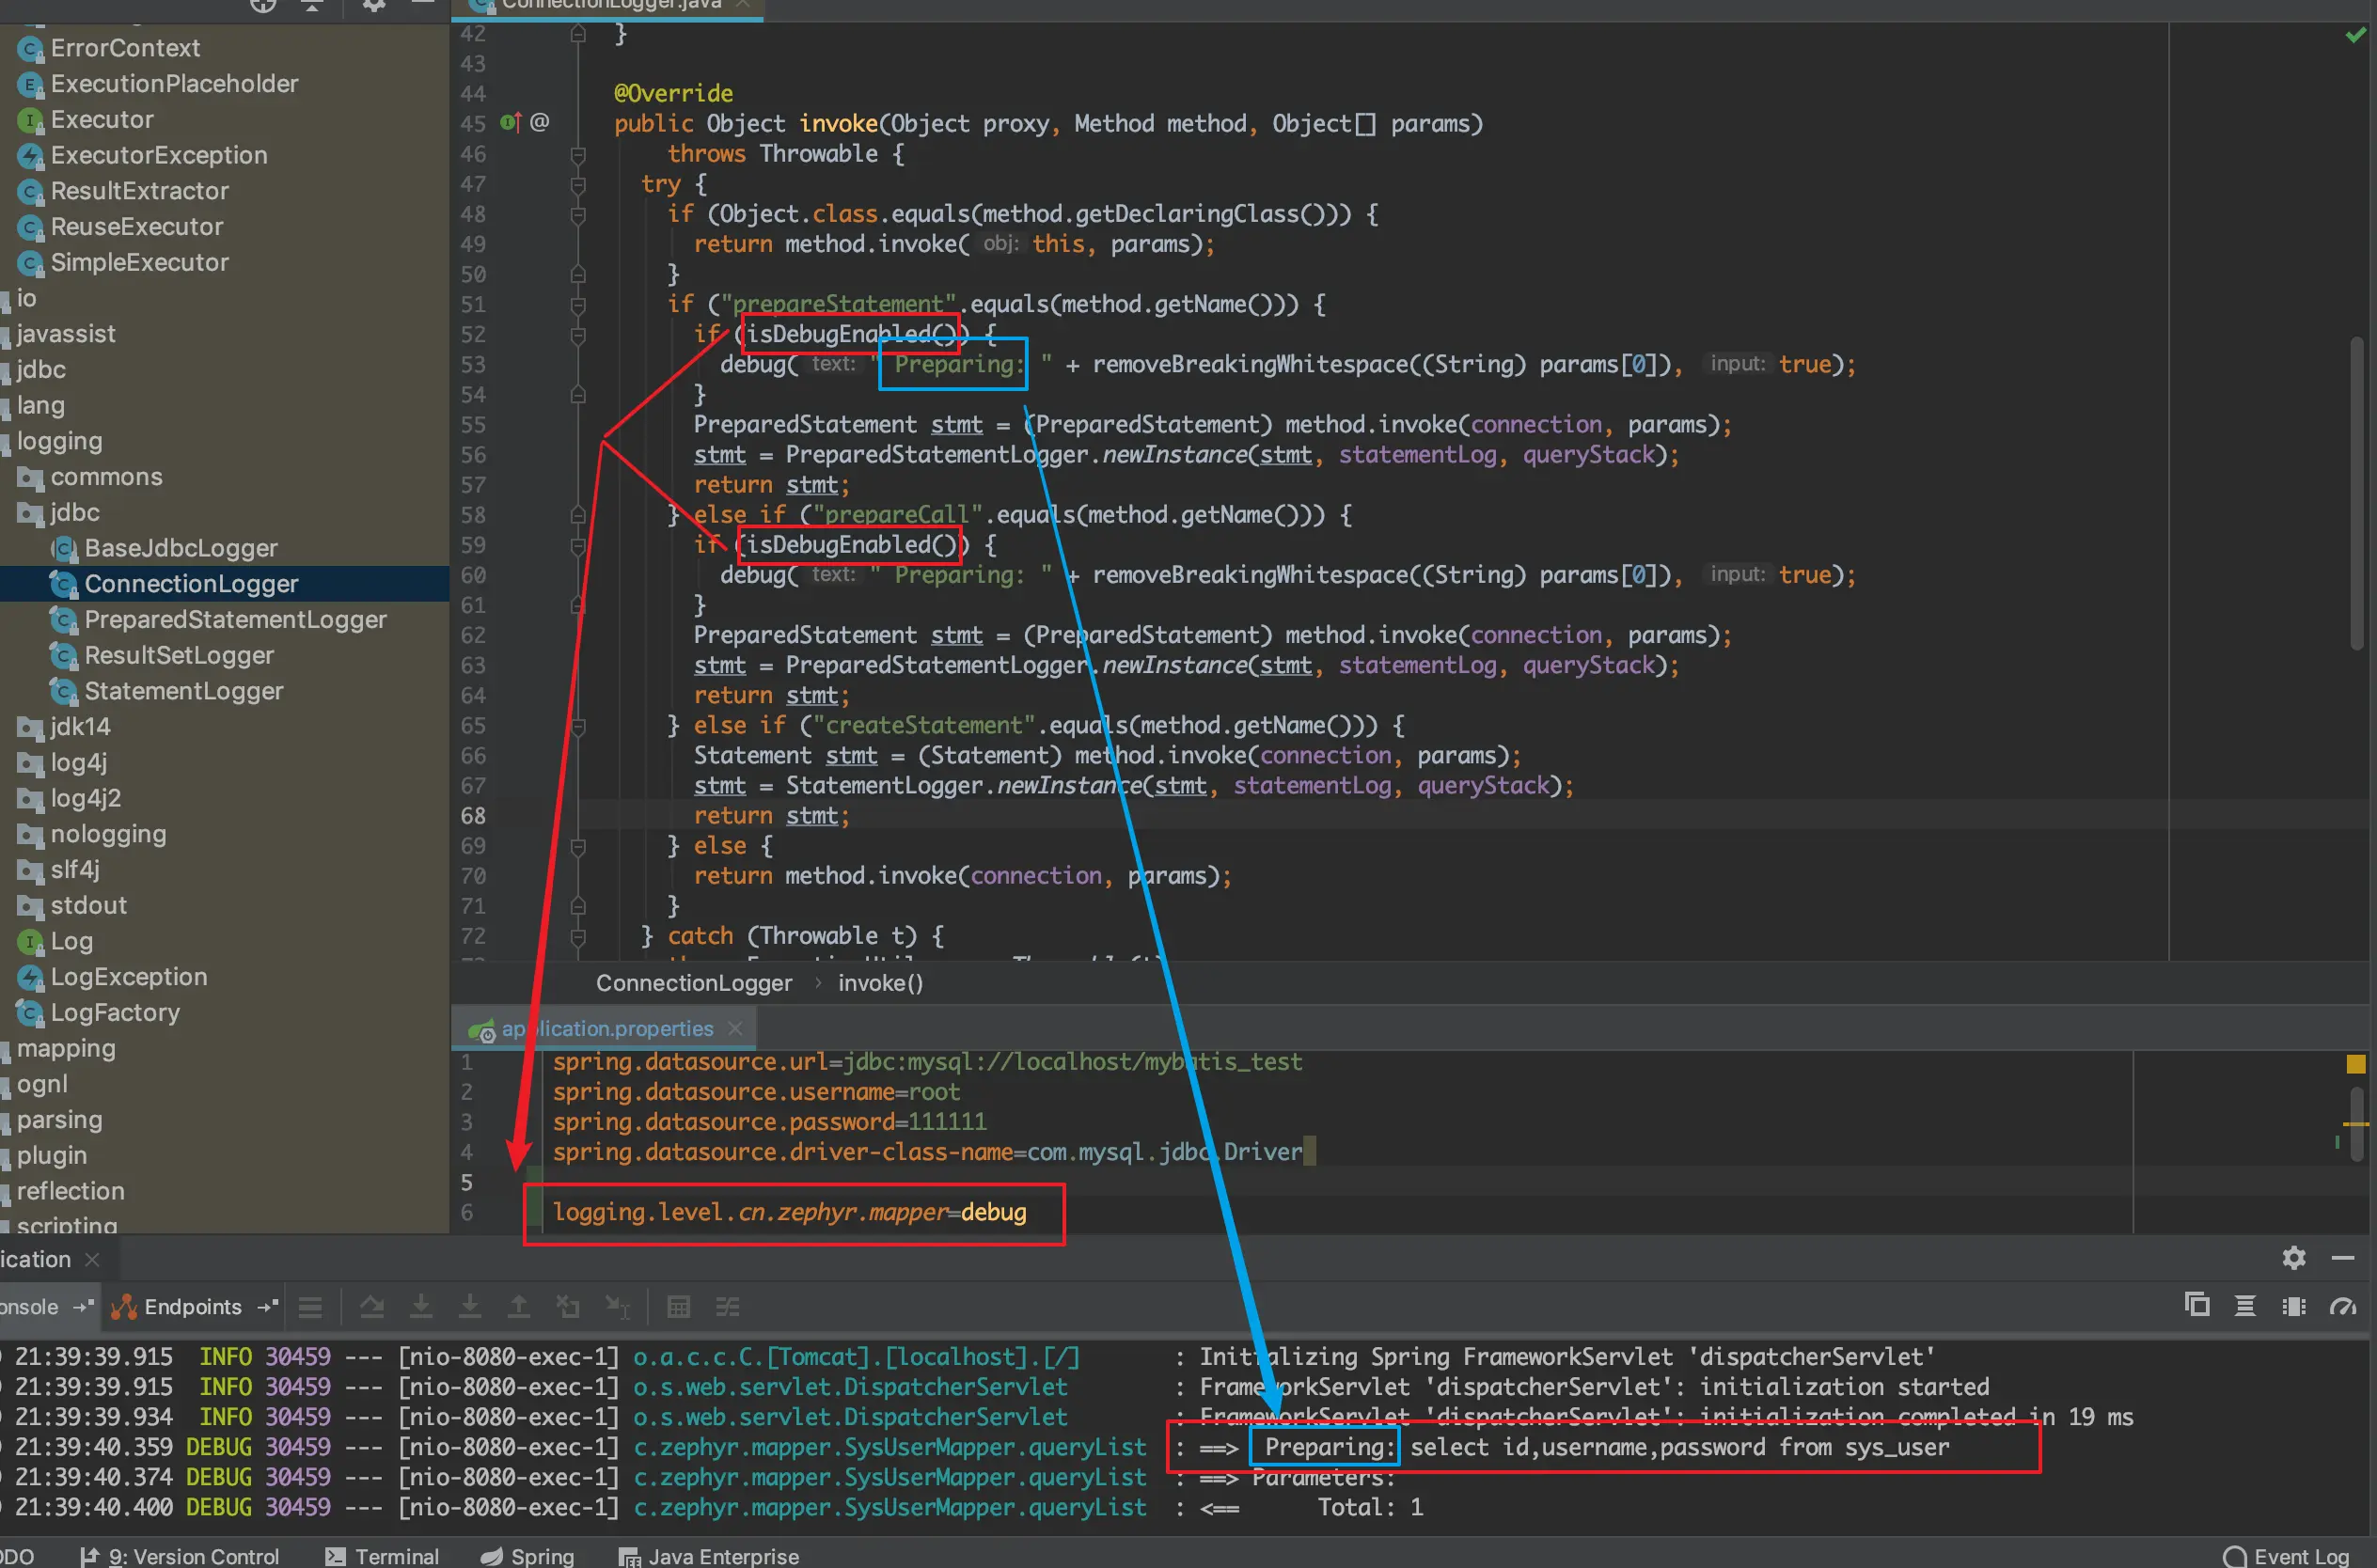Open debug panel settings gear

pyautogui.click(x=2293, y=1258)
